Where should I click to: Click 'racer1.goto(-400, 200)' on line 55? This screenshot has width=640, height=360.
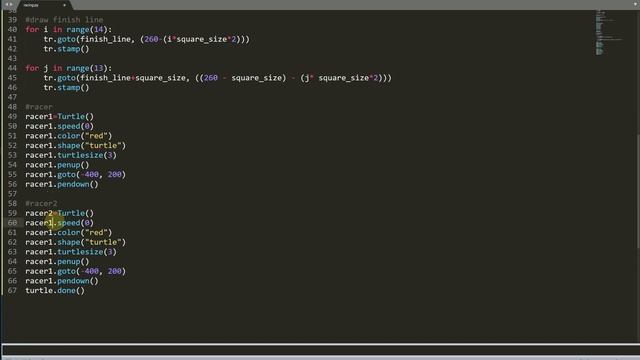[76, 175]
